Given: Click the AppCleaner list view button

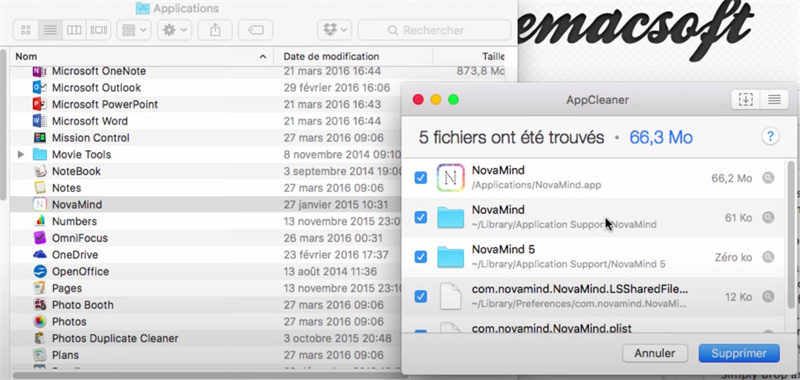Looking at the screenshot, I should 774,100.
